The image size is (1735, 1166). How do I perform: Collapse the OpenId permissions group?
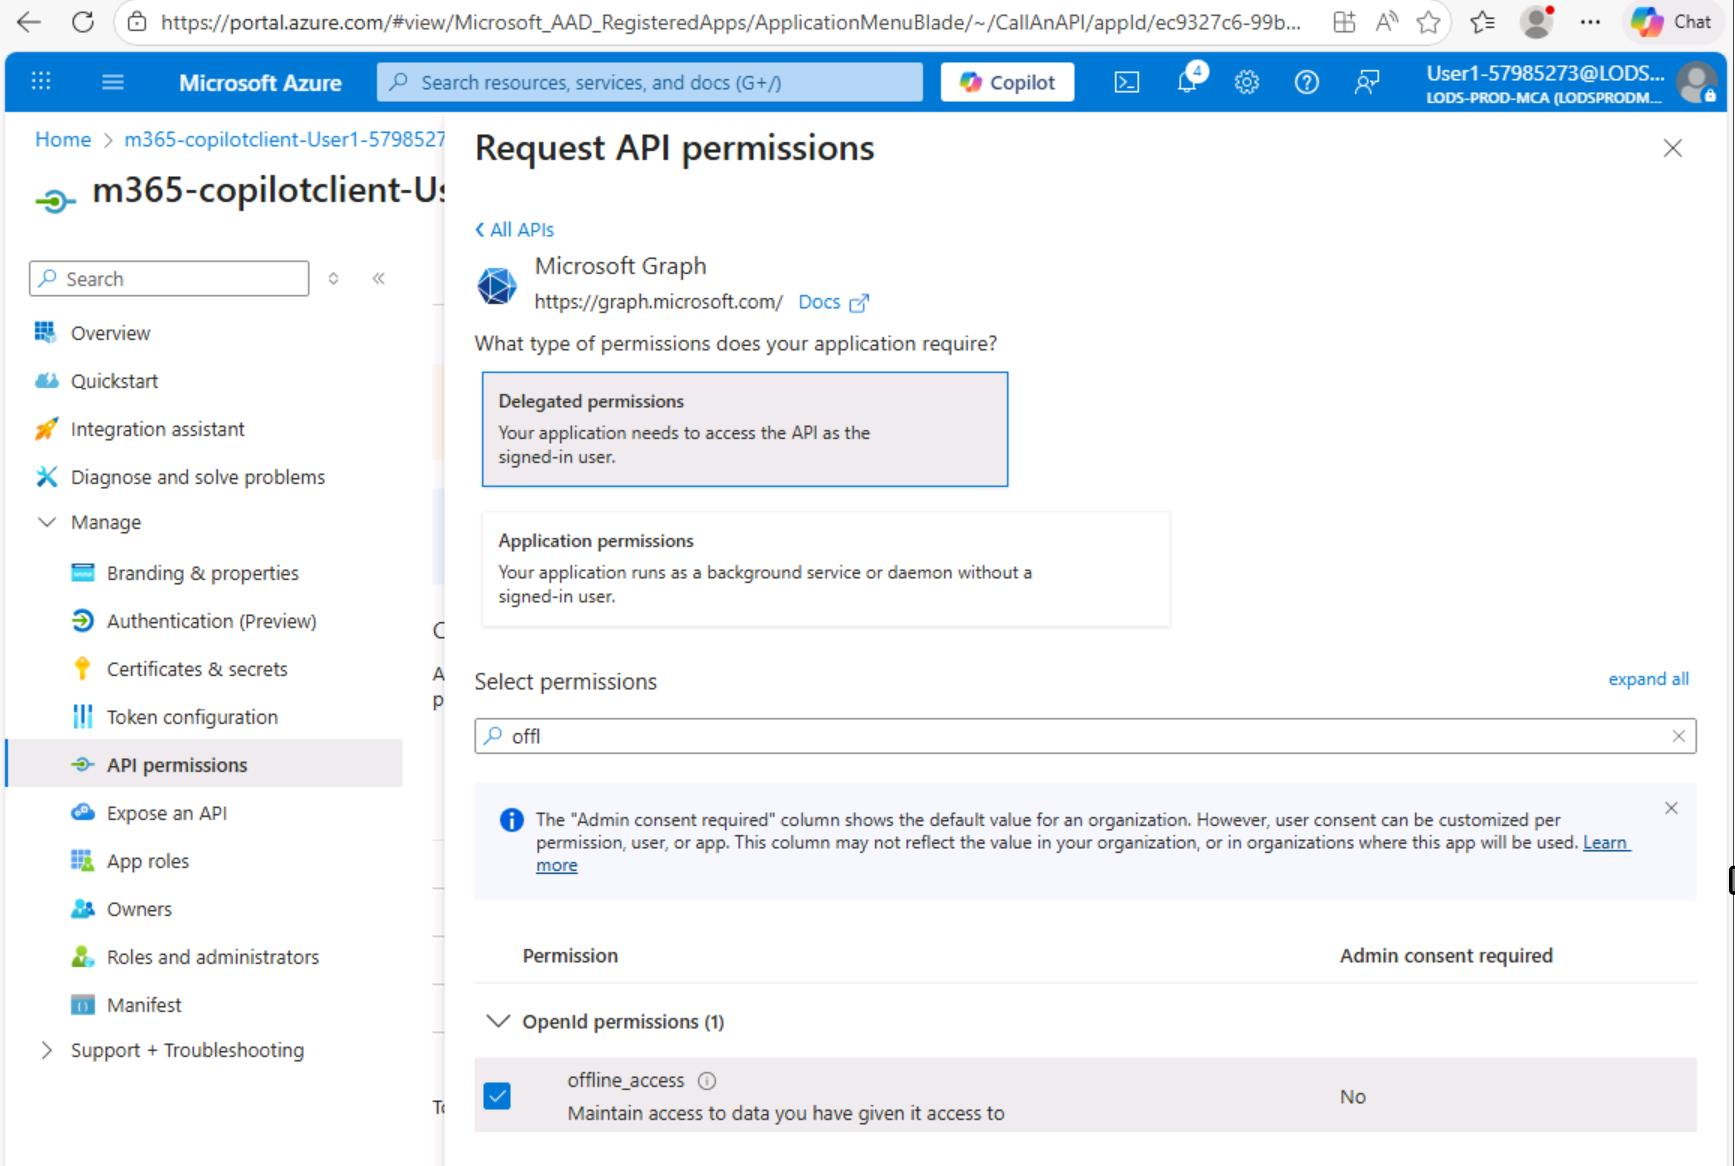pyautogui.click(x=497, y=1021)
